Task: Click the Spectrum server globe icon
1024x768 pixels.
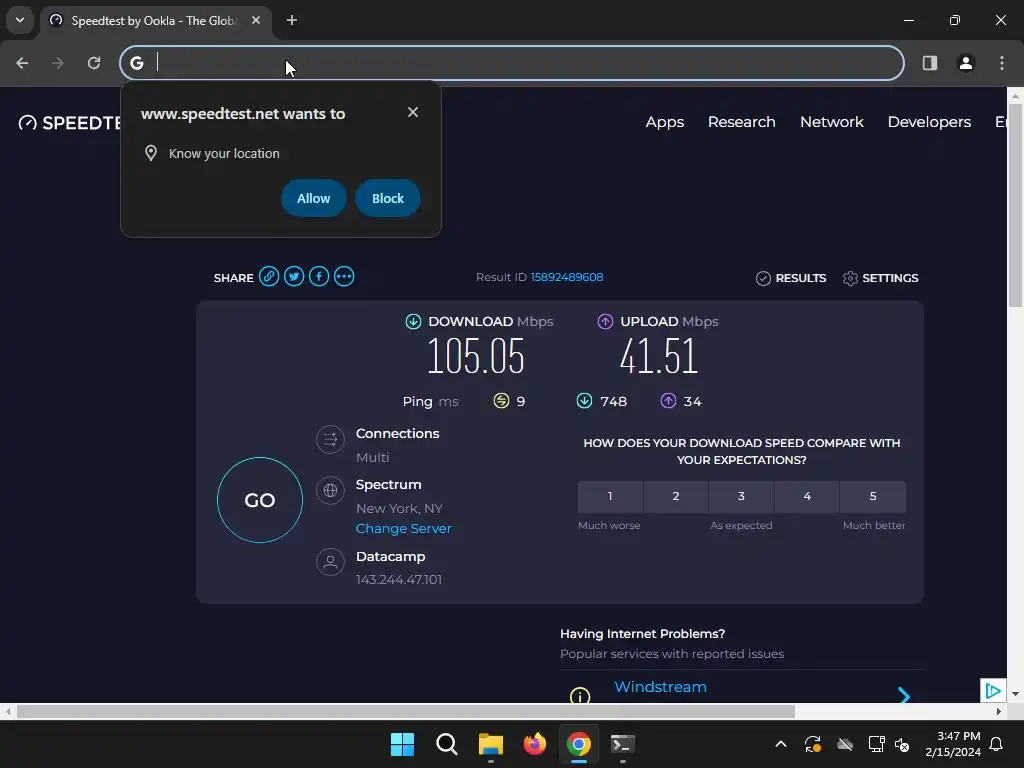Action: pos(330,490)
